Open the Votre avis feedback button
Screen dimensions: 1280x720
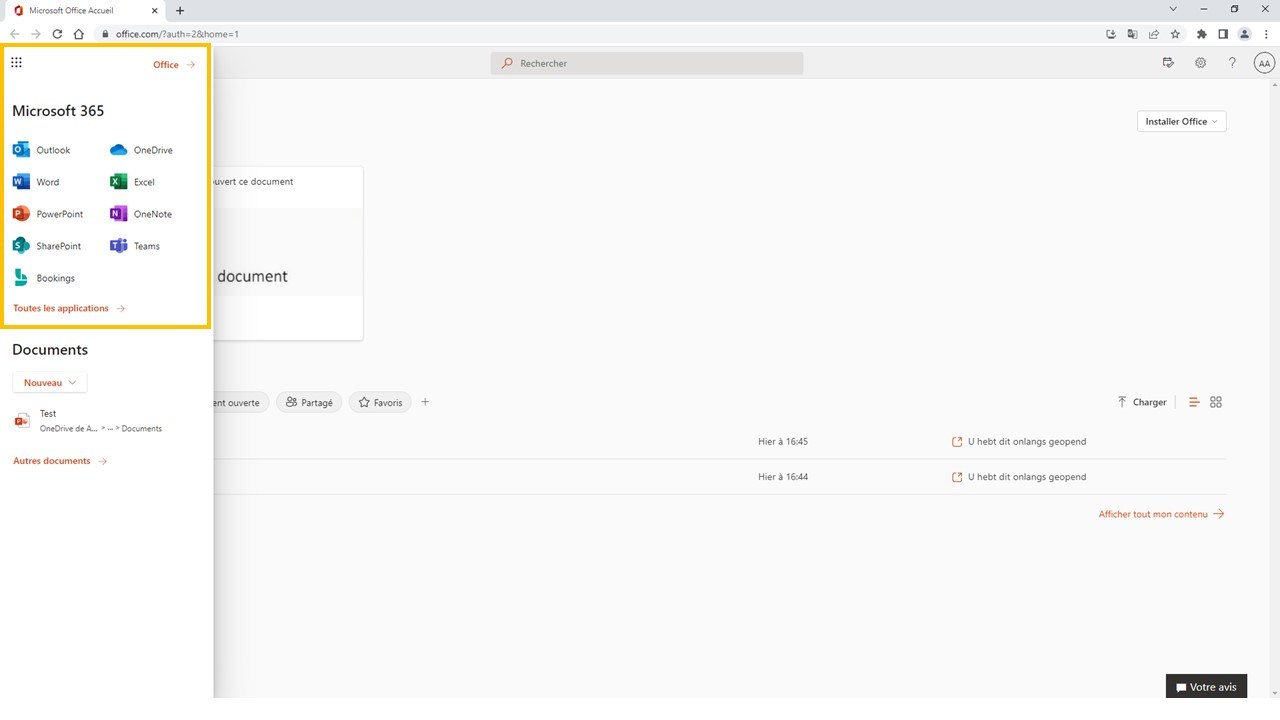[x=1206, y=687]
